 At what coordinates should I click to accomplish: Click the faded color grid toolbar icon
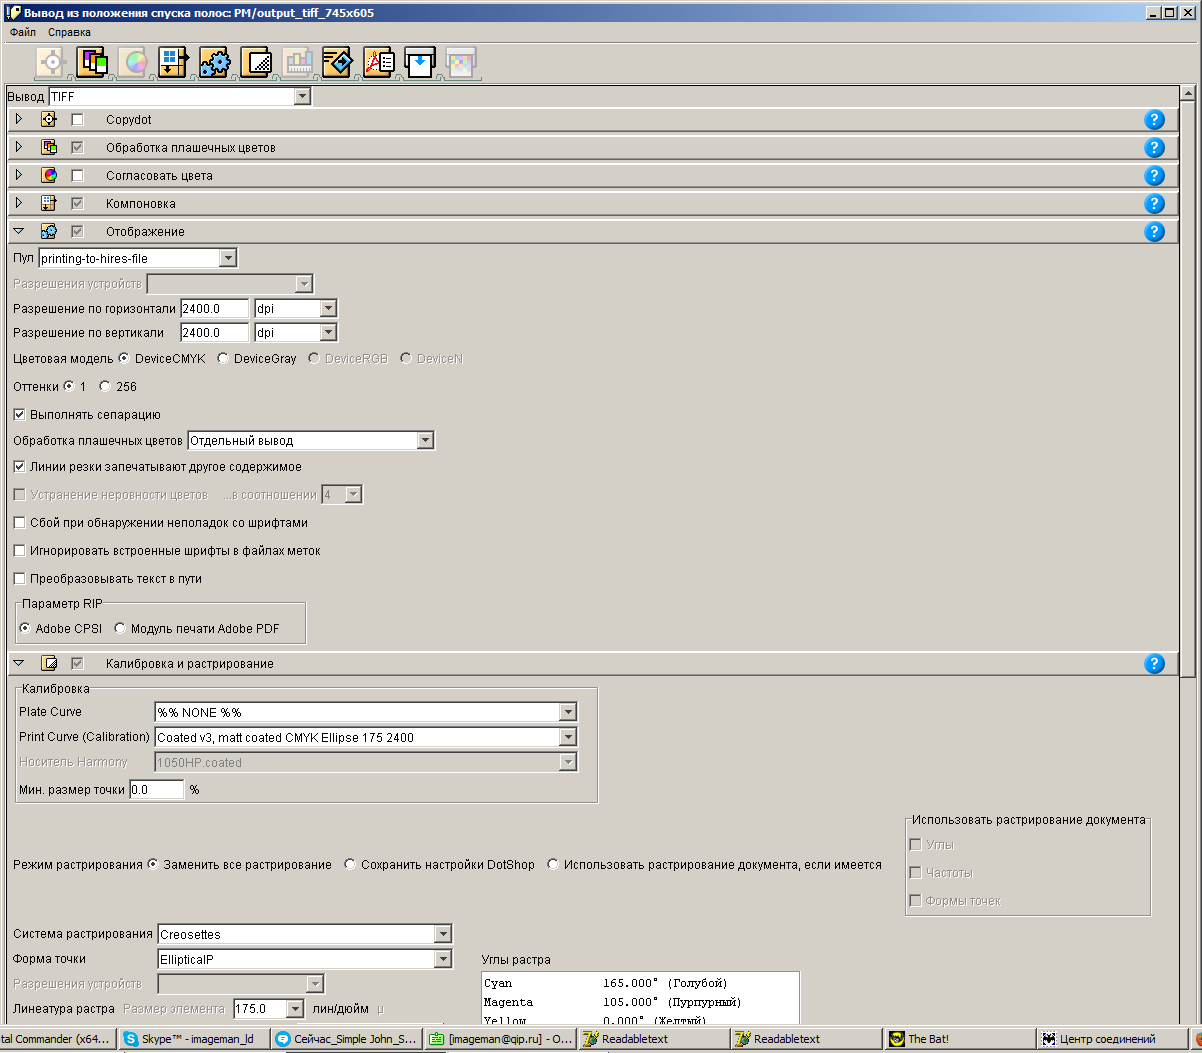(461, 62)
